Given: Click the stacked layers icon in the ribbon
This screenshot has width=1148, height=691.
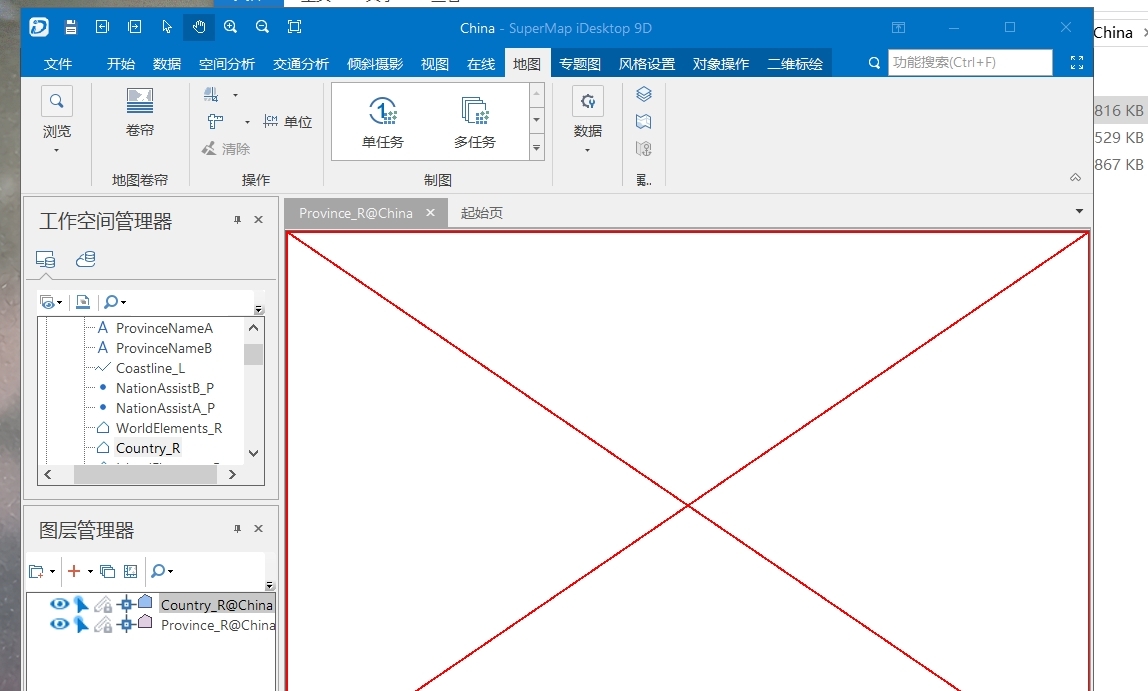Looking at the screenshot, I should pos(644,94).
